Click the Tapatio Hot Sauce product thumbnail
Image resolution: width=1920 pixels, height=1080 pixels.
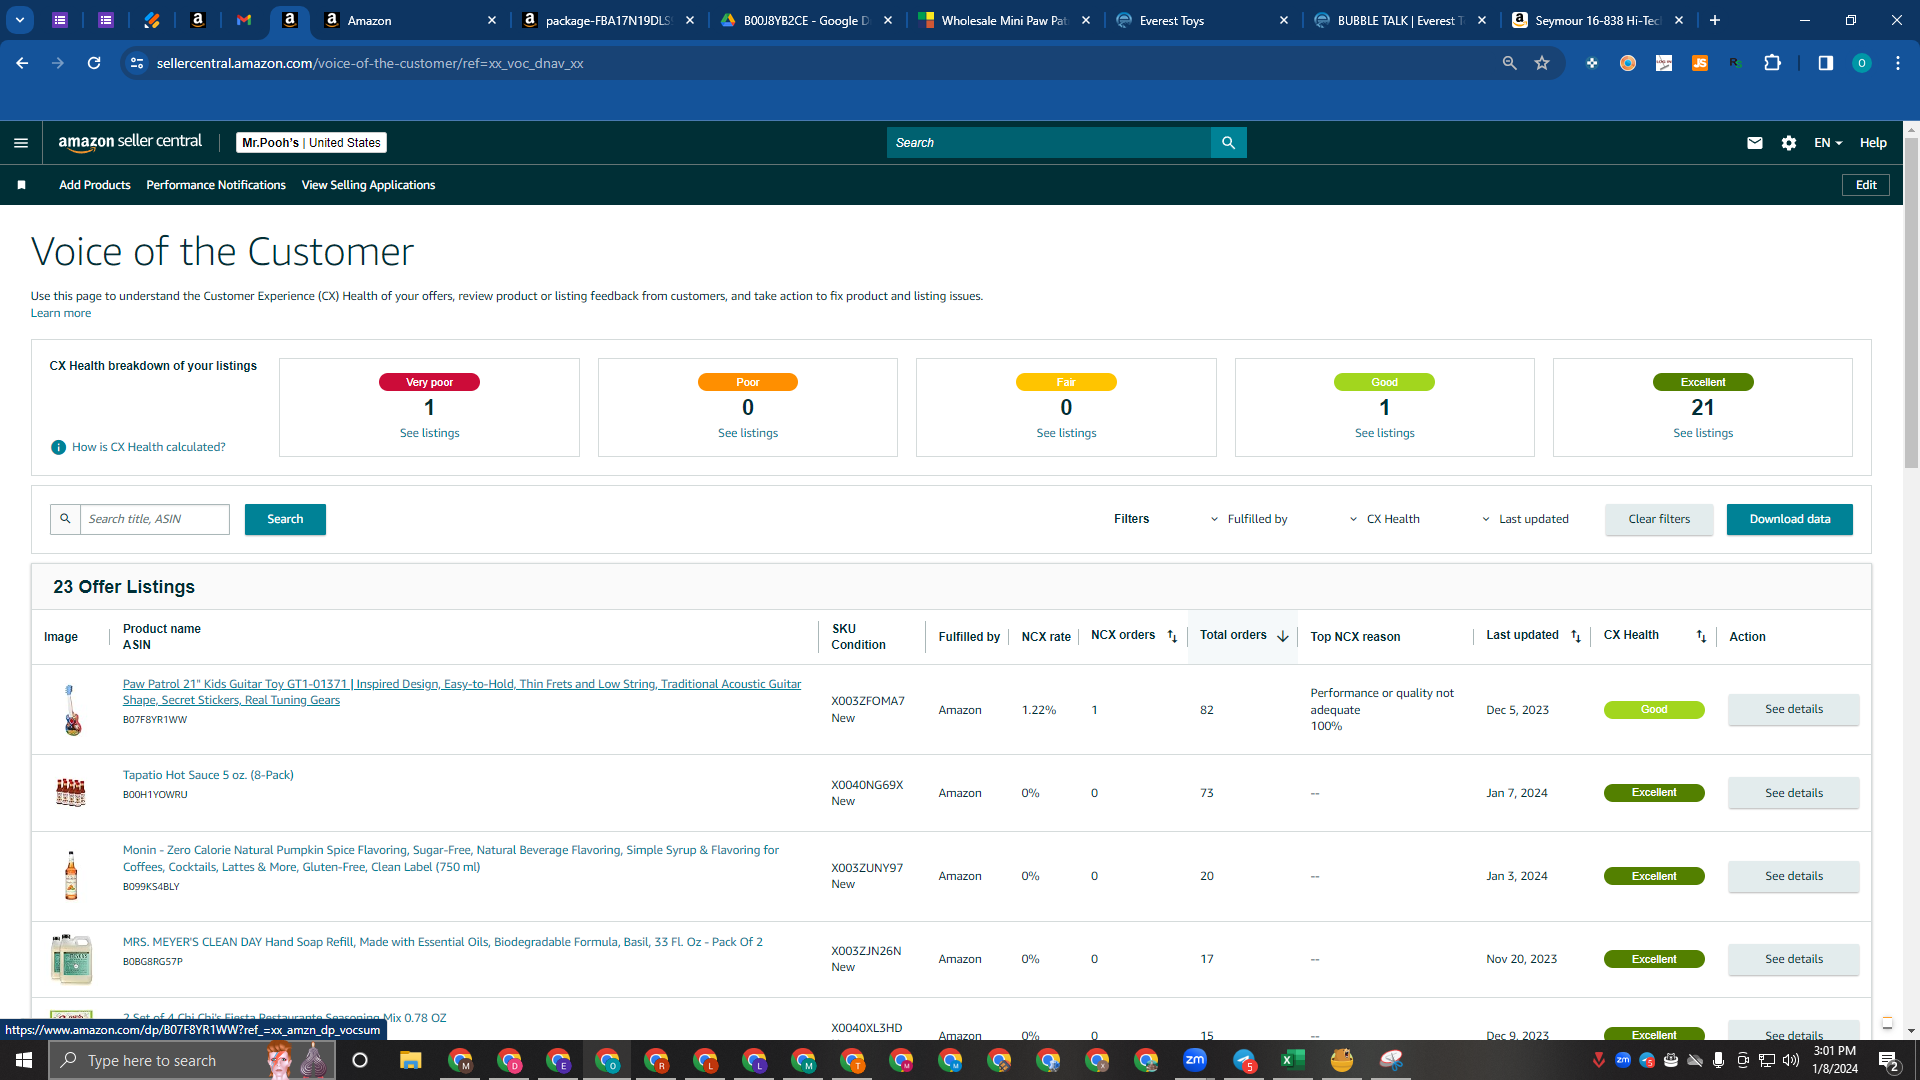[x=70, y=793]
